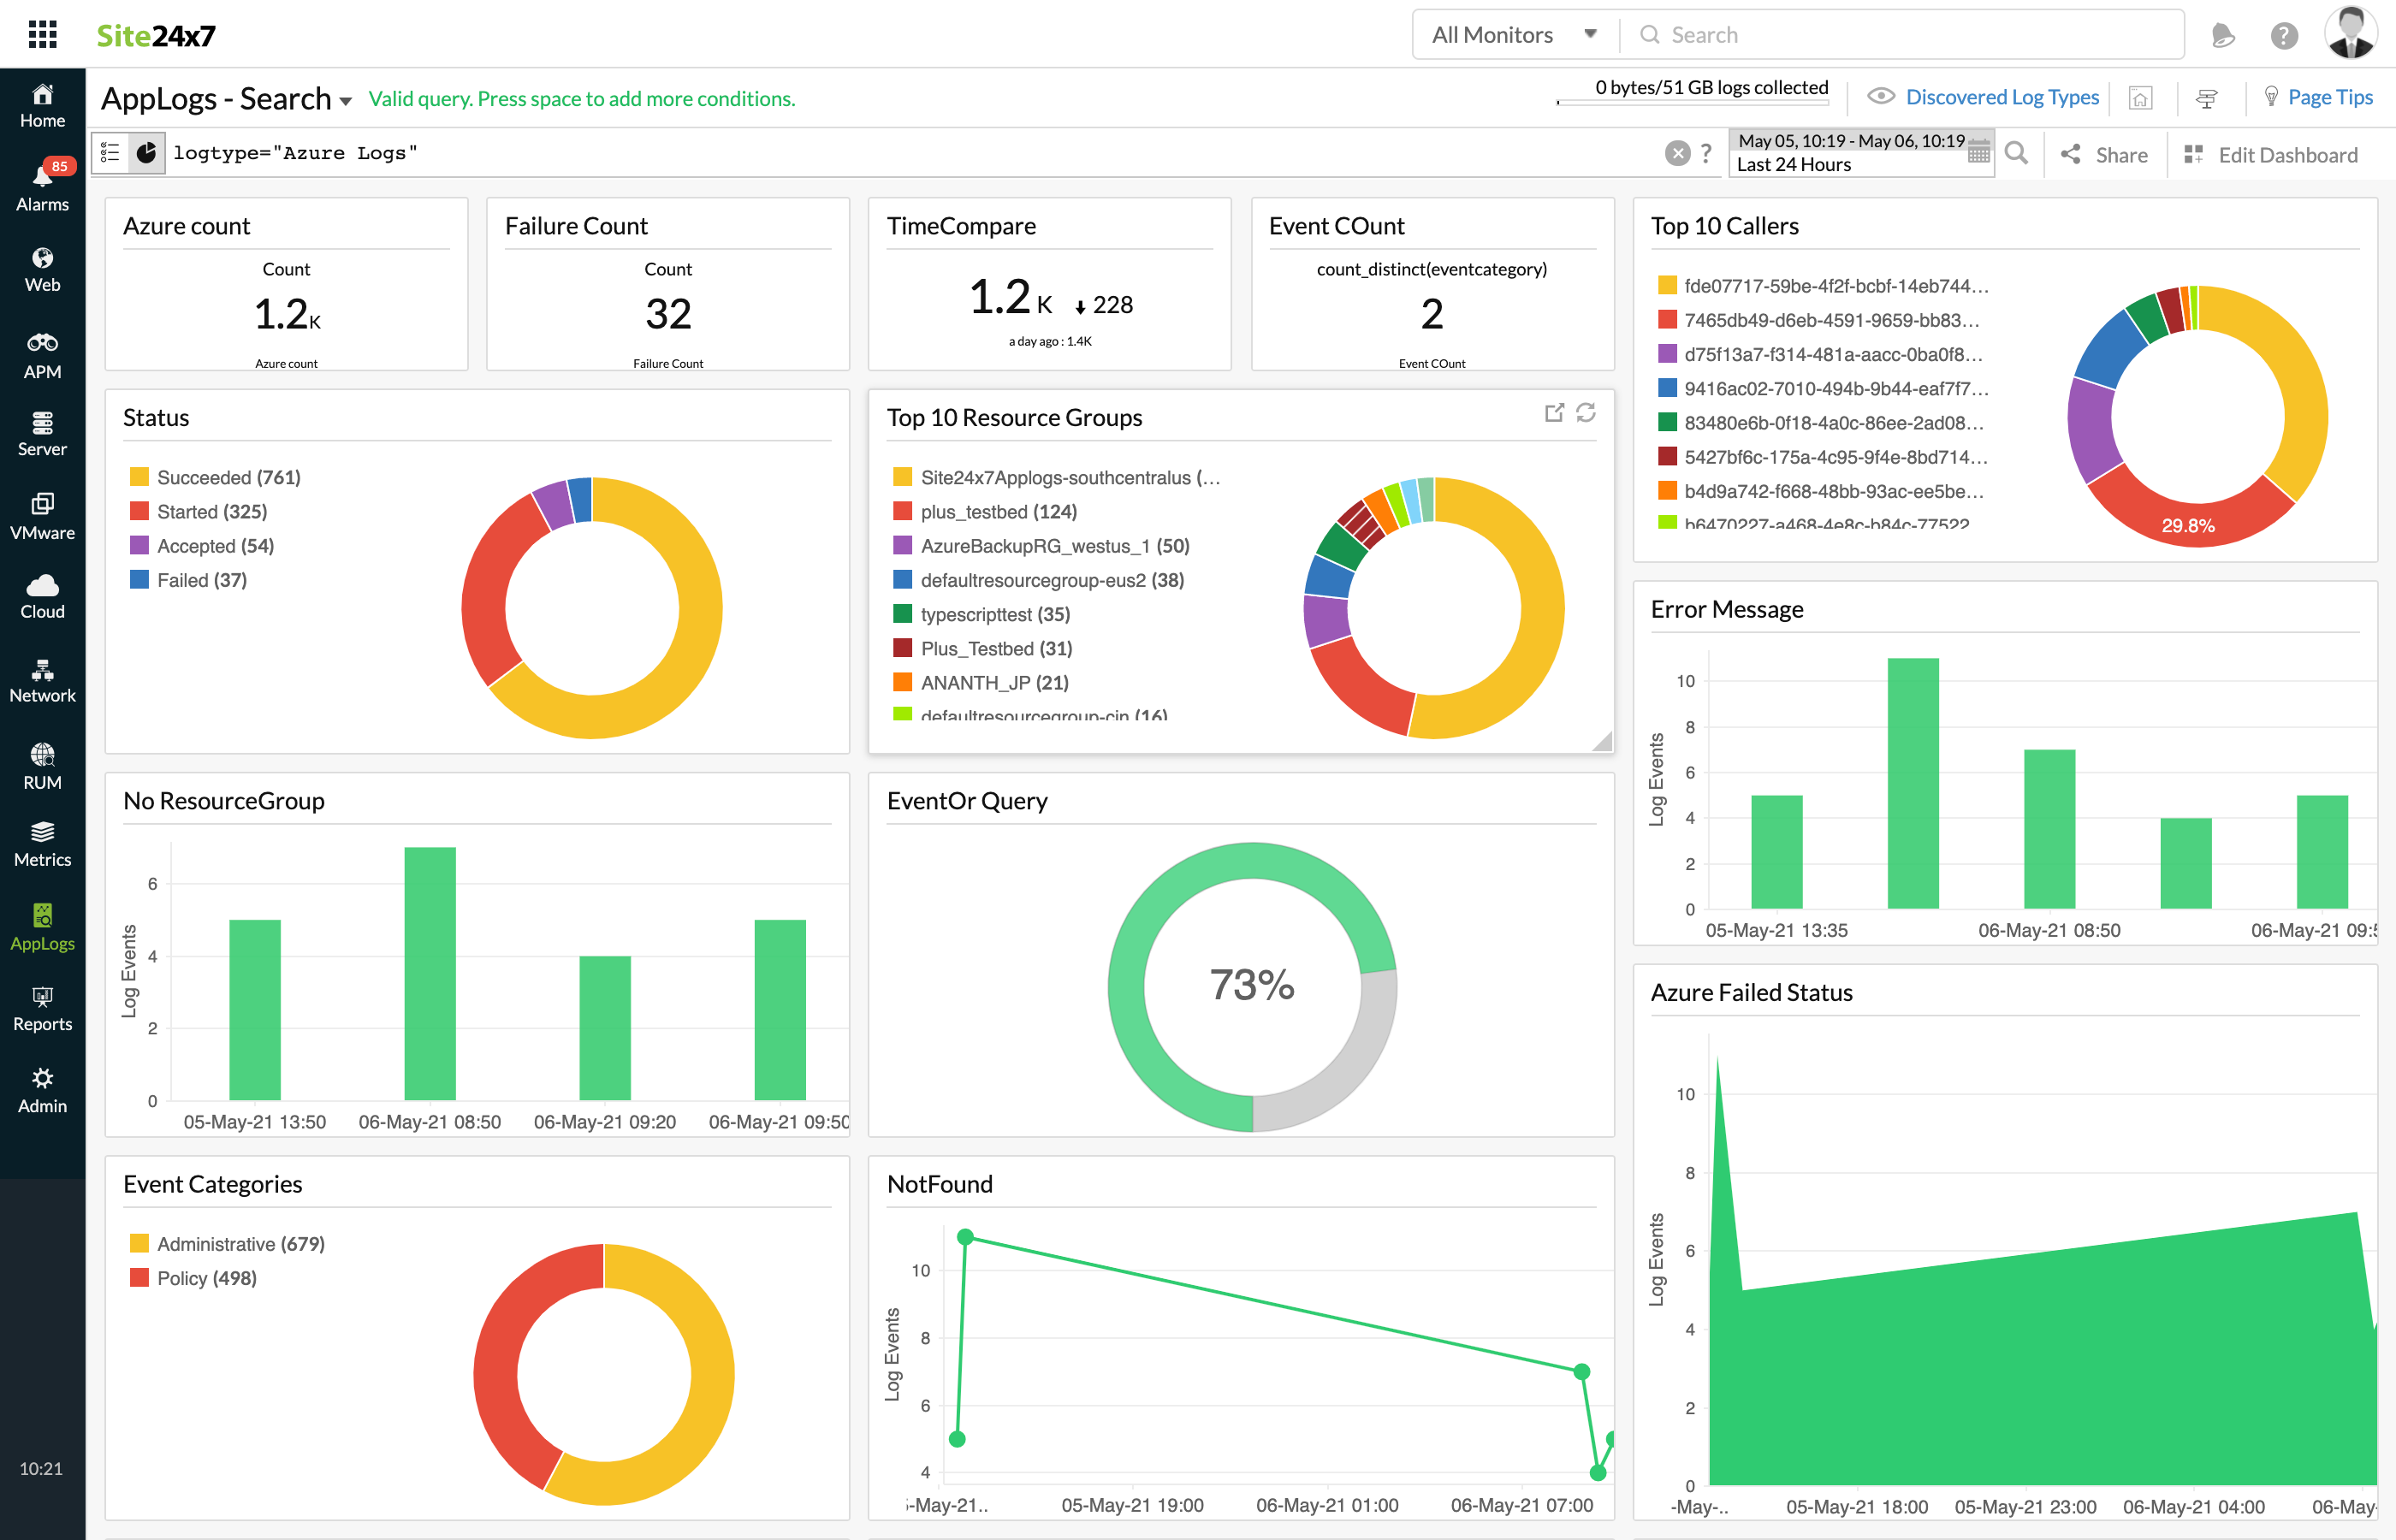Open the apps grid icon top left
The image size is (2396, 1540).
[x=42, y=33]
